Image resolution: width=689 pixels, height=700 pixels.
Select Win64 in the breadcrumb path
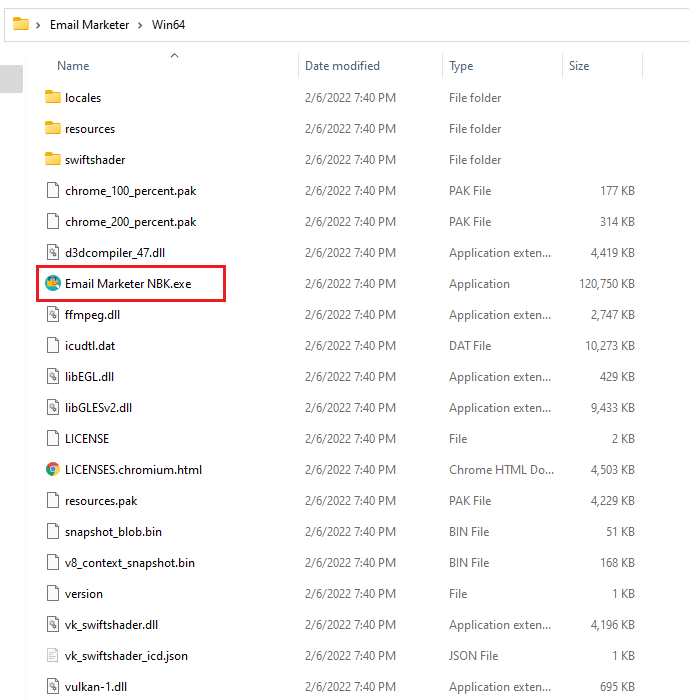[168, 25]
